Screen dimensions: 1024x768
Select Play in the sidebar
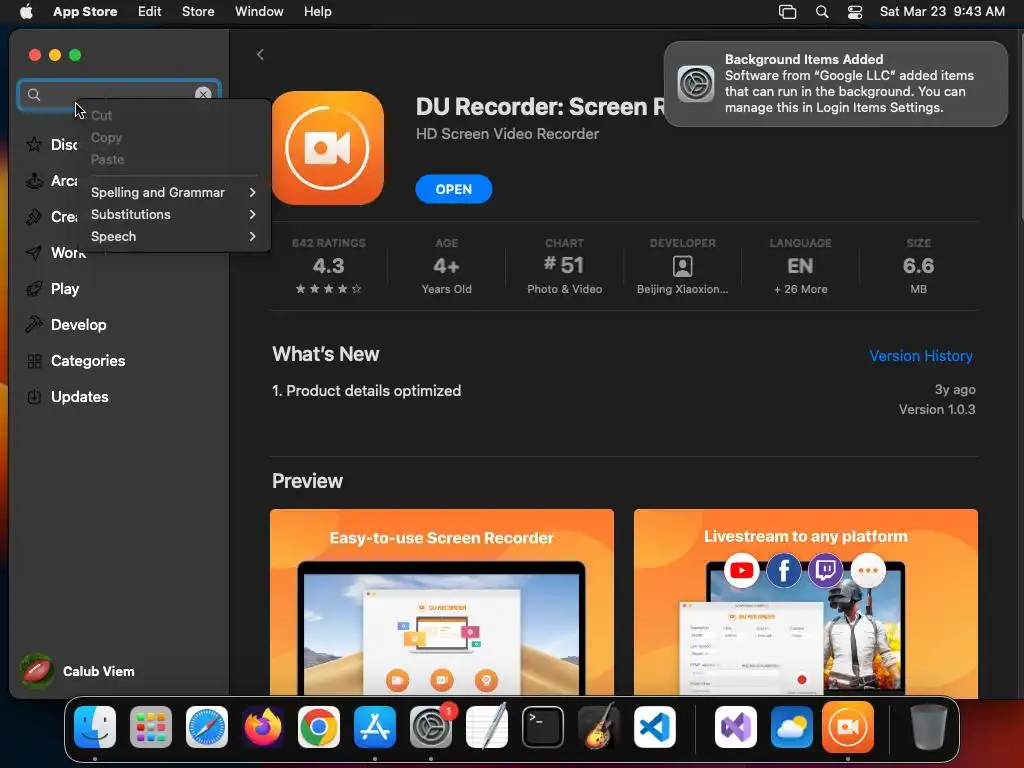[x=65, y=289]
